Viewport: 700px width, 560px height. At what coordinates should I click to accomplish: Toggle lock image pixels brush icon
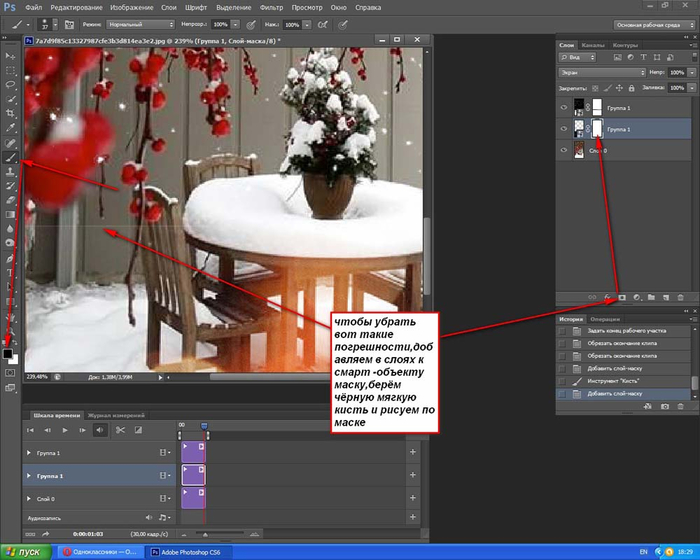point(607,88)
